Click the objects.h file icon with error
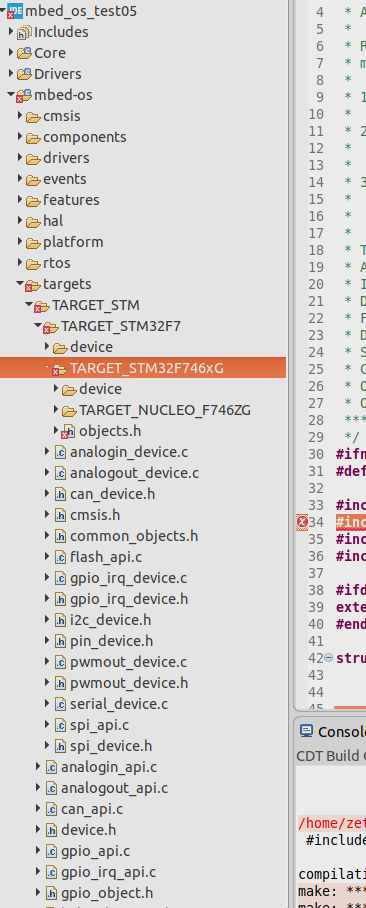The image size is (366, 908). (69, 431)
